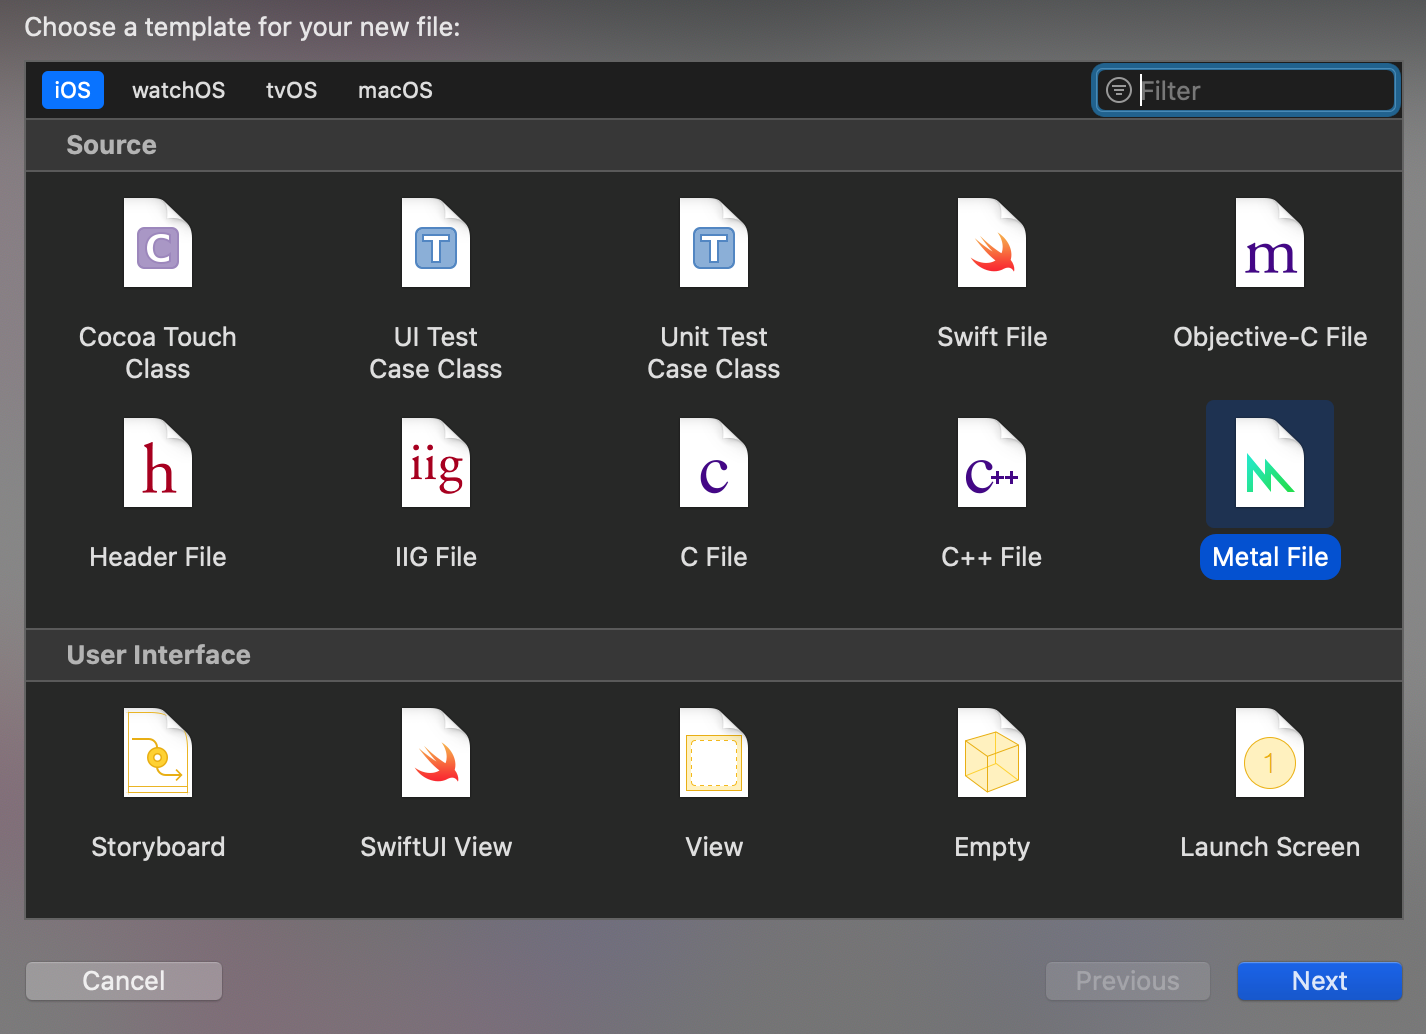Choose the Objective-C File icon
Image resolution: width=1426 pixels, height=1034 pixels.
tap(1270, 243)
